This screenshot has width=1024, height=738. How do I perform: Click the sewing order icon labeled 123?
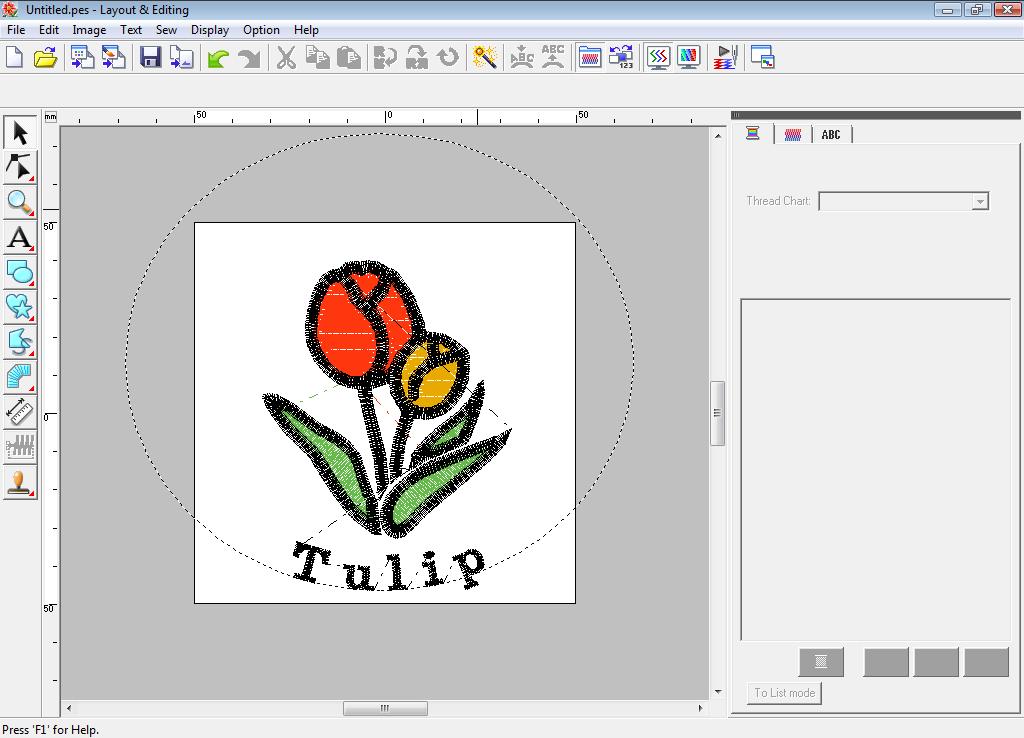621,57
